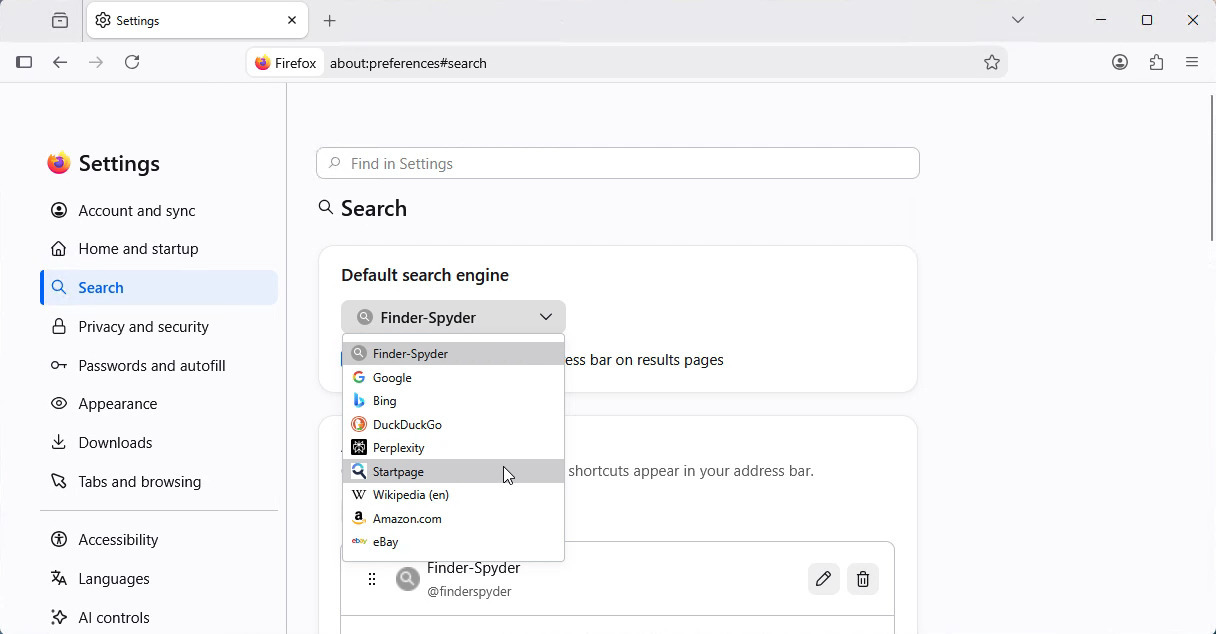Open a new tab with plus button
The height and width of the screenshot is (634, 1216).
(x=330, y=20)
